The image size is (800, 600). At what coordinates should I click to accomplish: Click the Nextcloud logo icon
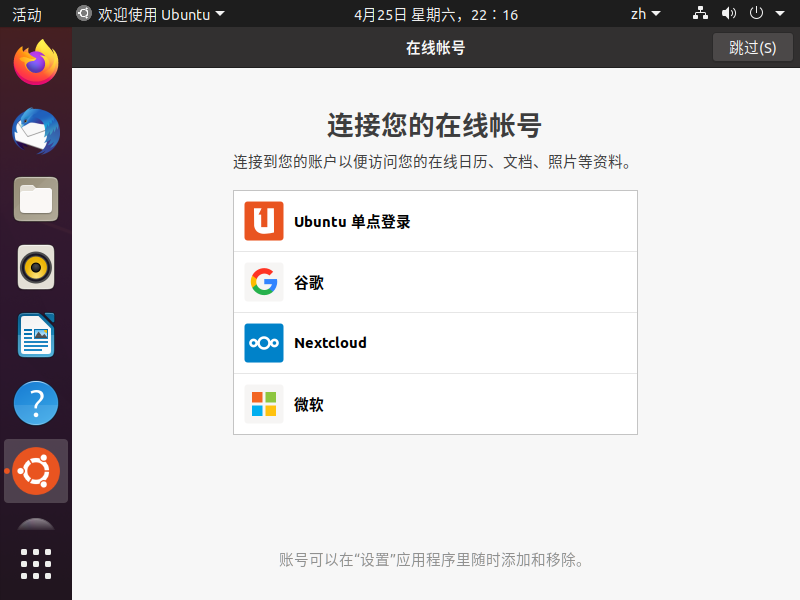click(264, 343)
